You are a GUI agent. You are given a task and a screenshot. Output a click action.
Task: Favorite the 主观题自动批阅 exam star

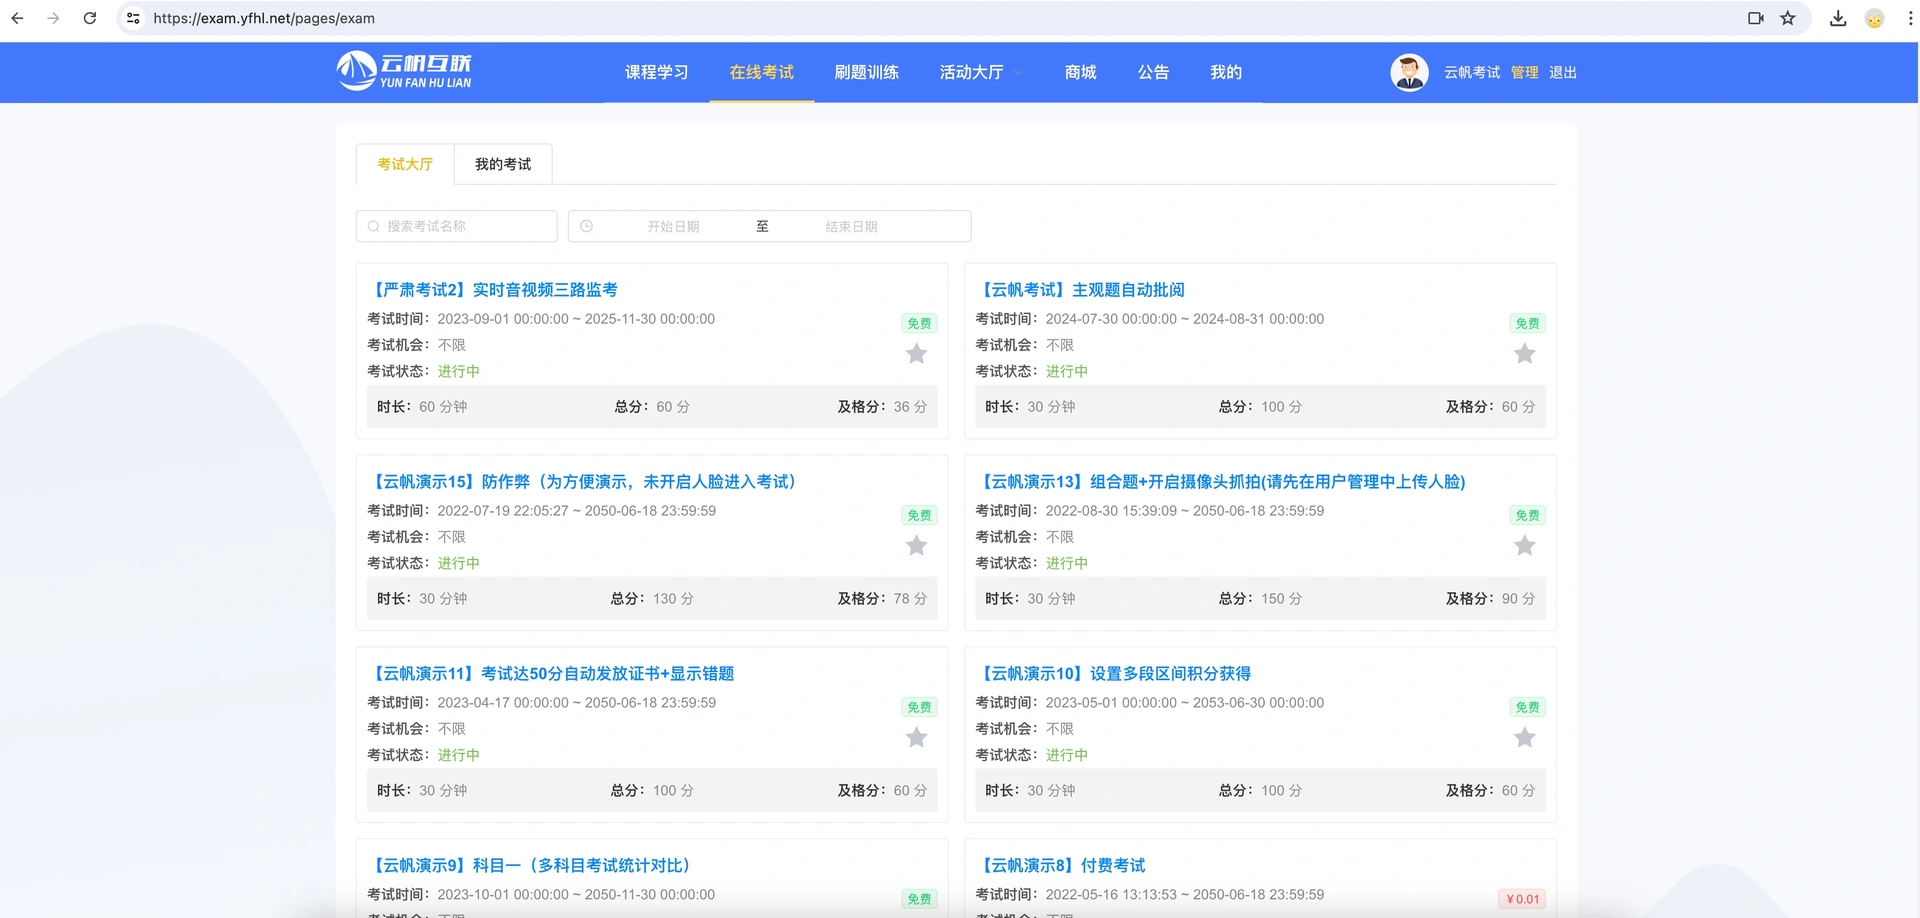click(1524, 353)
